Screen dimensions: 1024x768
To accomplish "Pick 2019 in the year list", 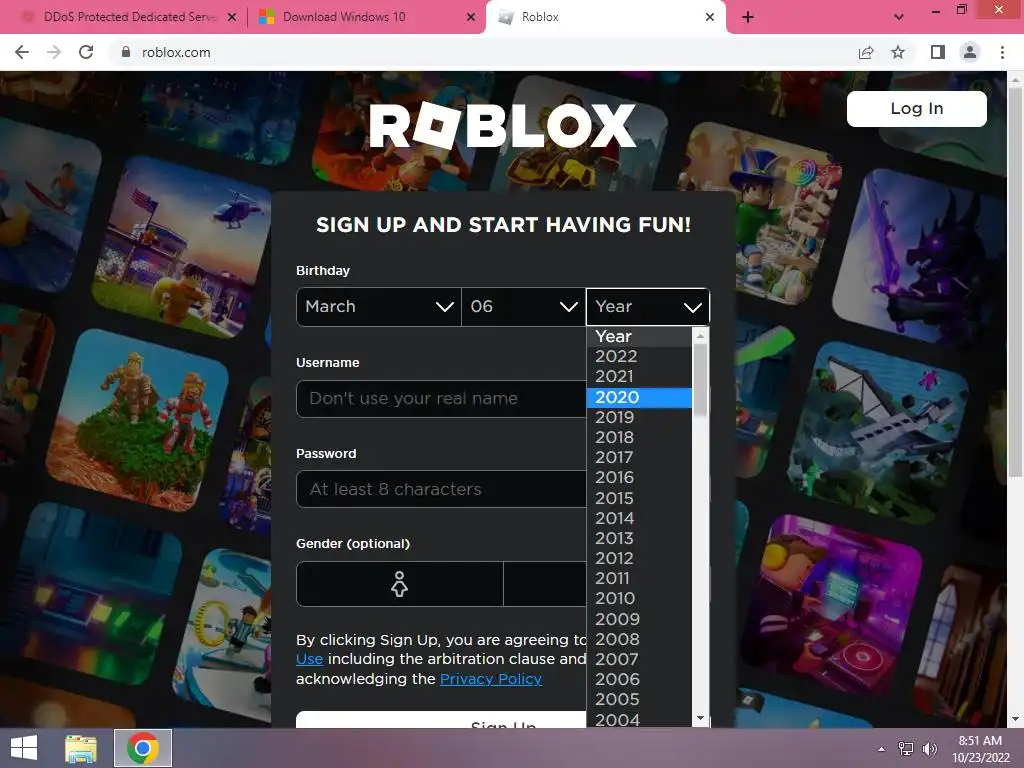I will point(639,417).
